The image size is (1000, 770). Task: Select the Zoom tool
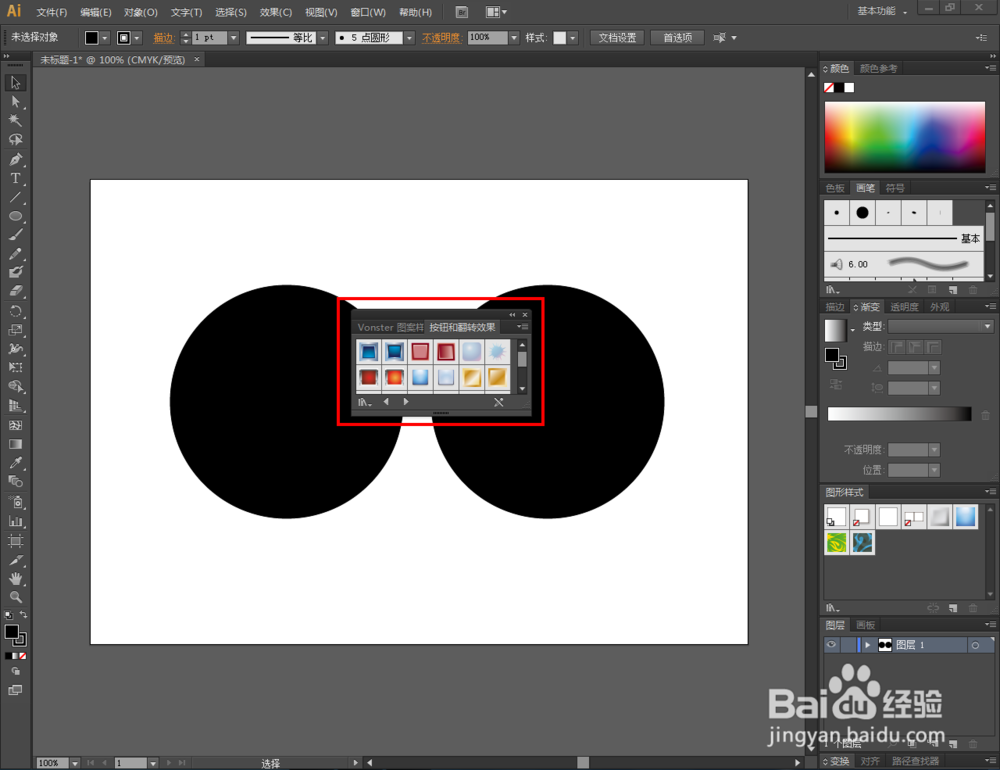[x=16, y=597]
